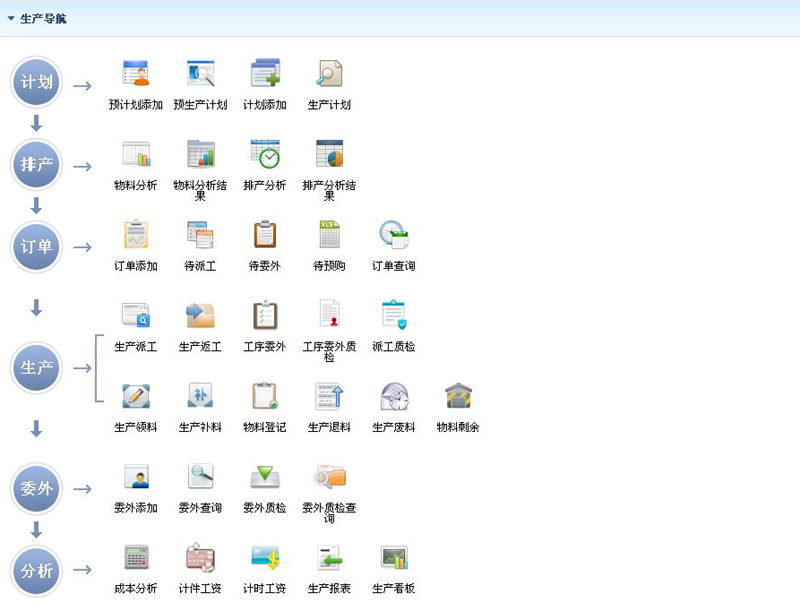This screenshot has height=603, width=800.
Task: Select the 分析 round stage button
Action: pos(37,570)
